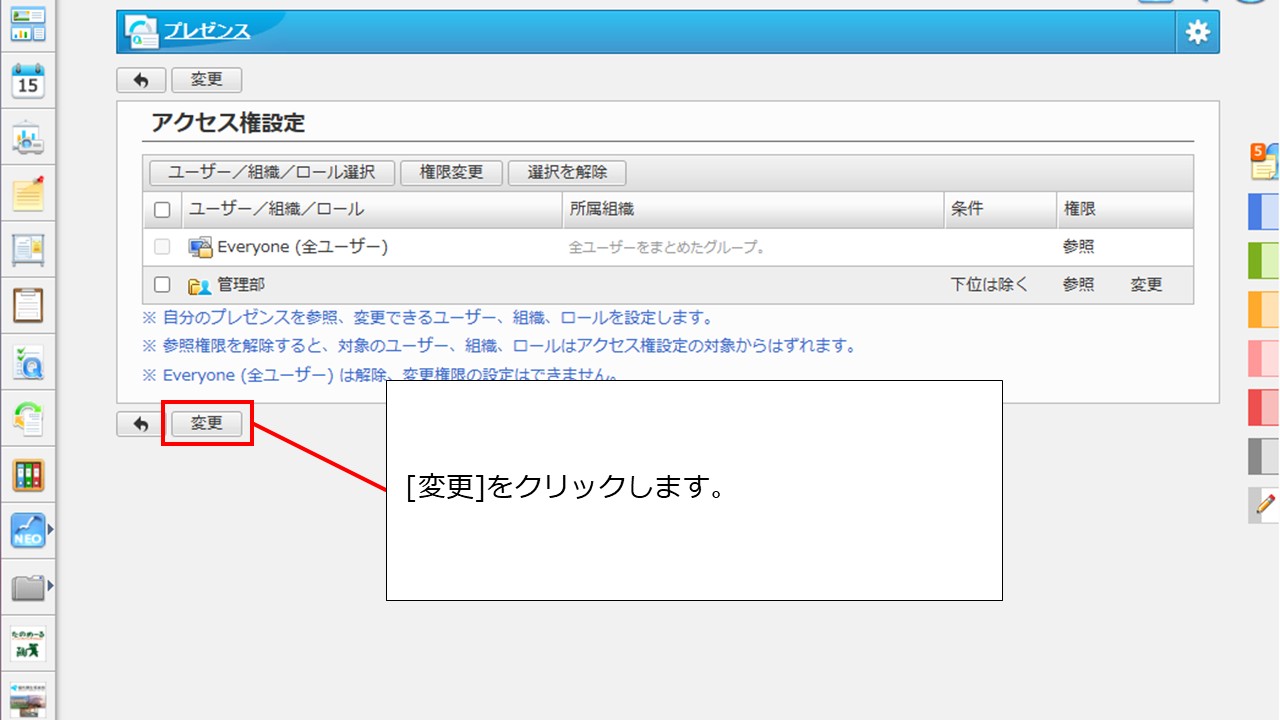1280x720 pixels.
Task: Select the orange sticky note color
Action: click(x=1264, y=310)
